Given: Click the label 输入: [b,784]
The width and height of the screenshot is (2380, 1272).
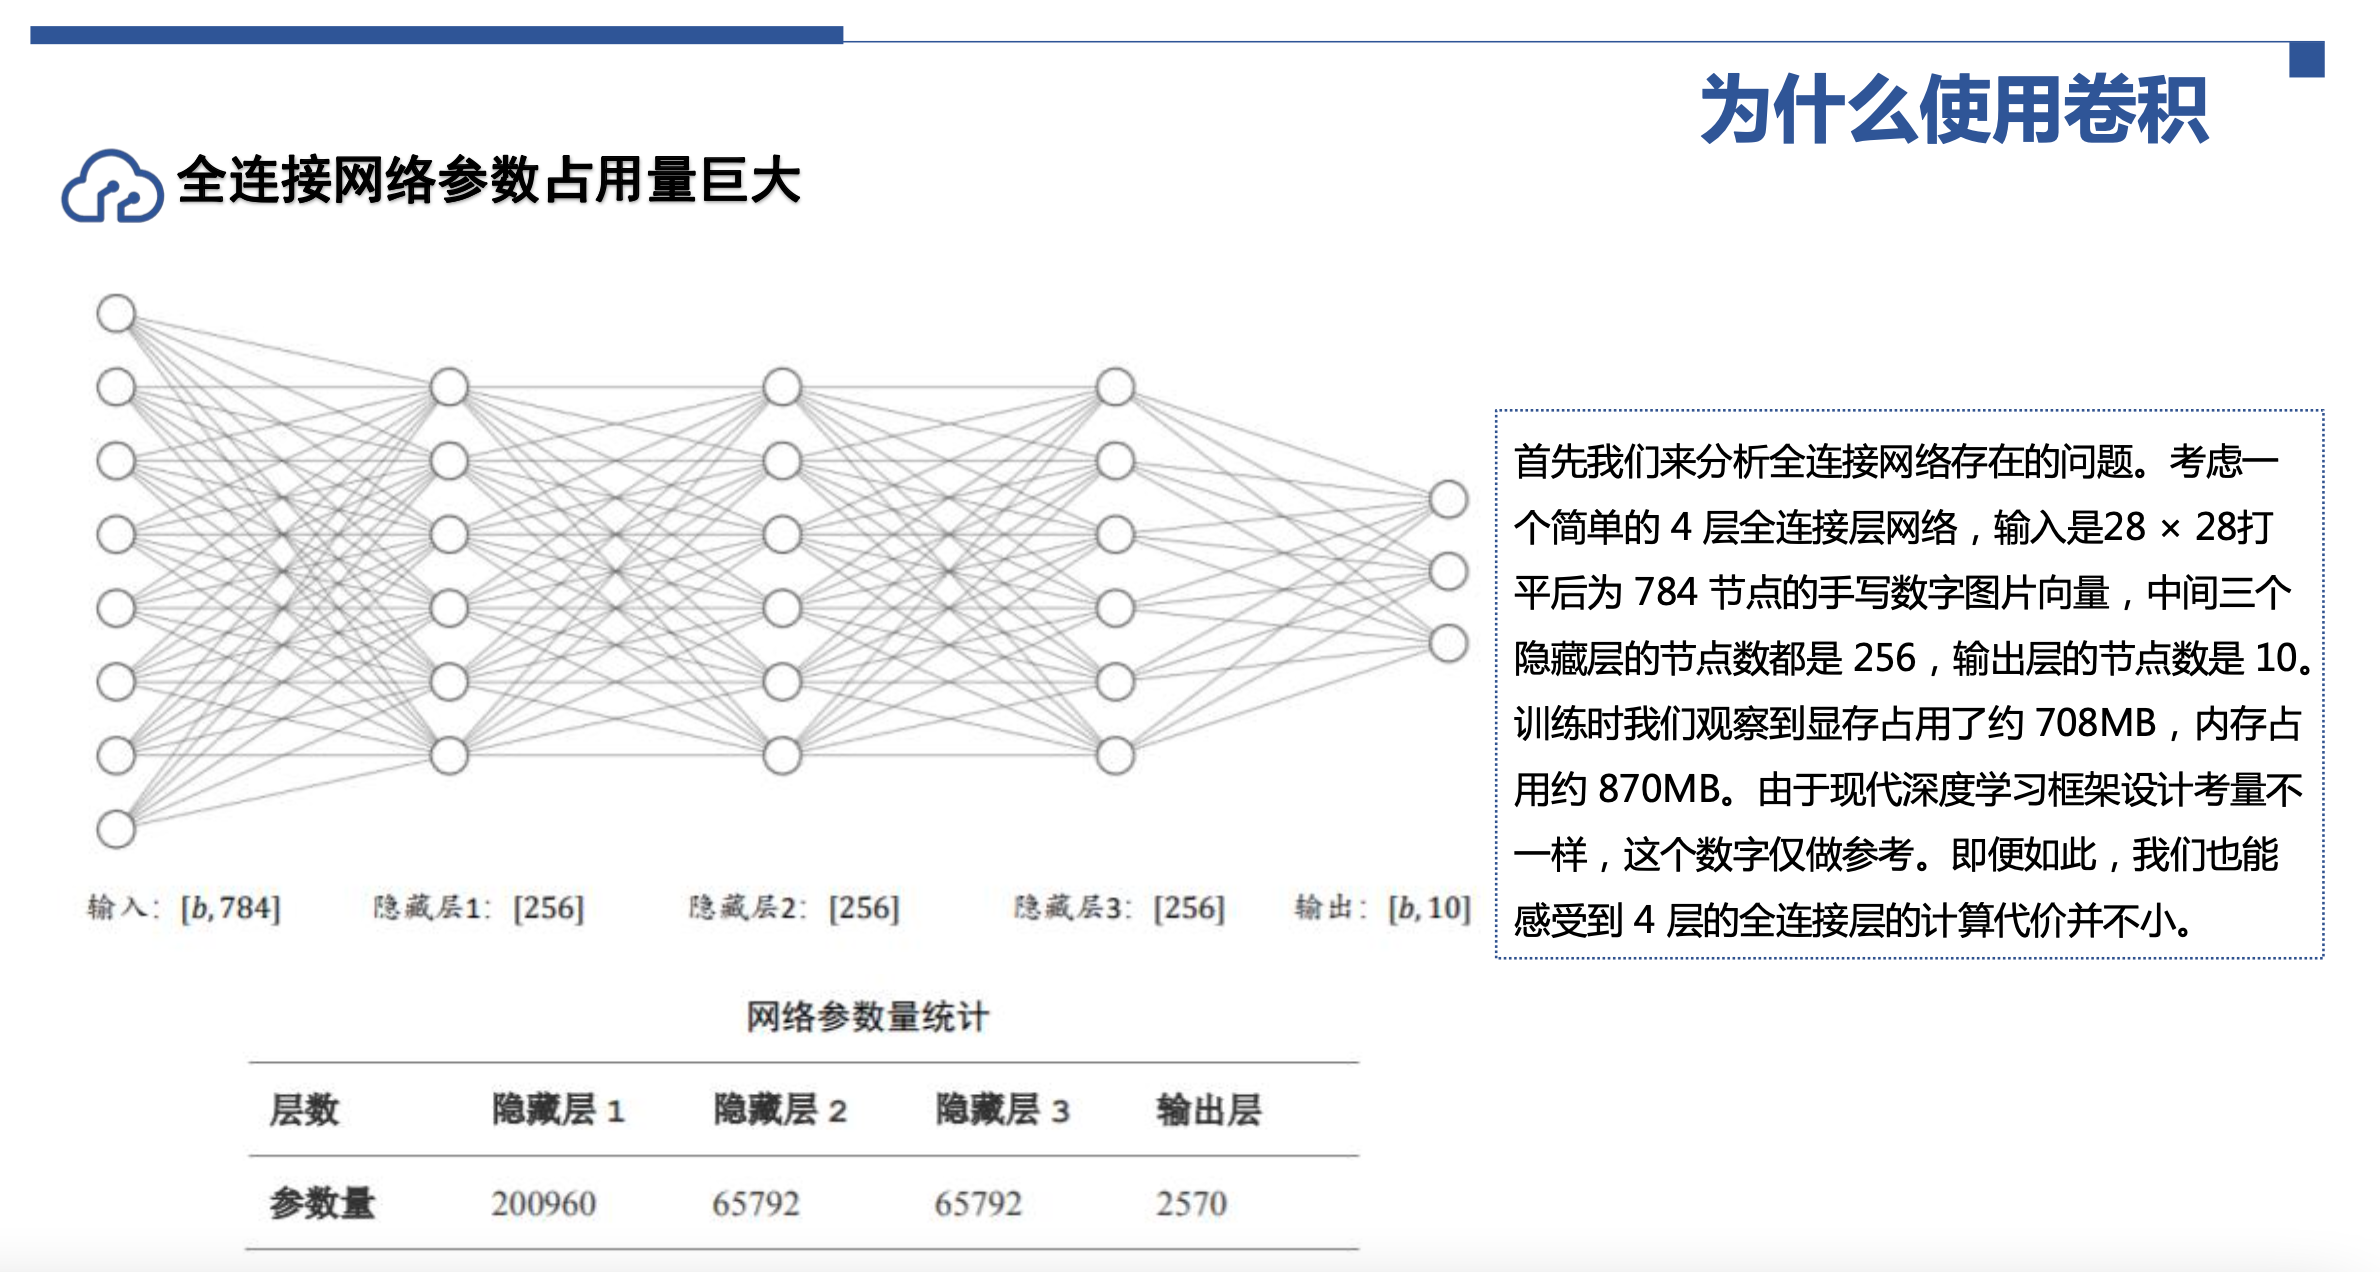Looking at the screenshot, I should click(184, 908).
